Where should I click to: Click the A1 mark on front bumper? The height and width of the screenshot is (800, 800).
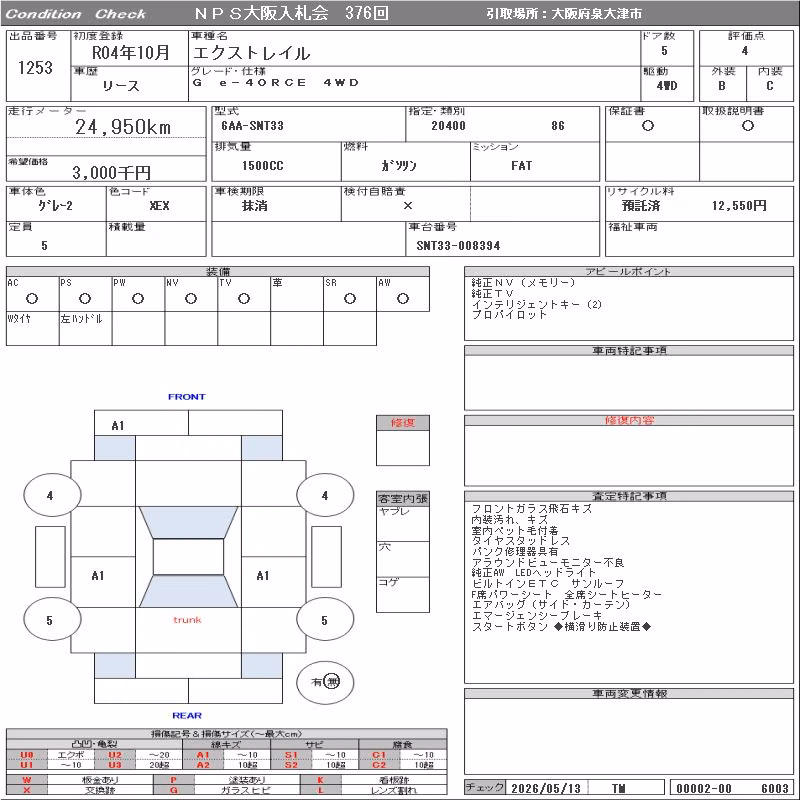(x=118, y=426)
